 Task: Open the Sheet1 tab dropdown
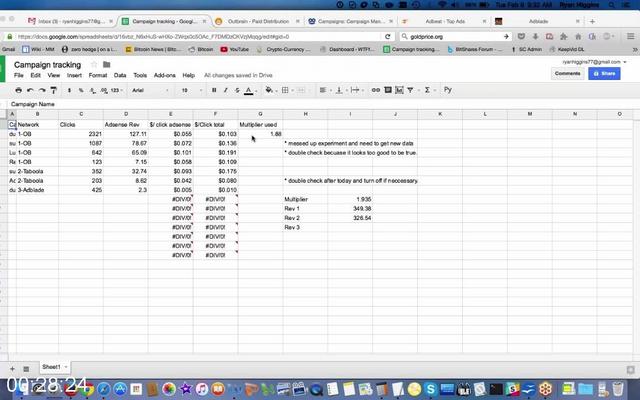(x=66, y=367)
